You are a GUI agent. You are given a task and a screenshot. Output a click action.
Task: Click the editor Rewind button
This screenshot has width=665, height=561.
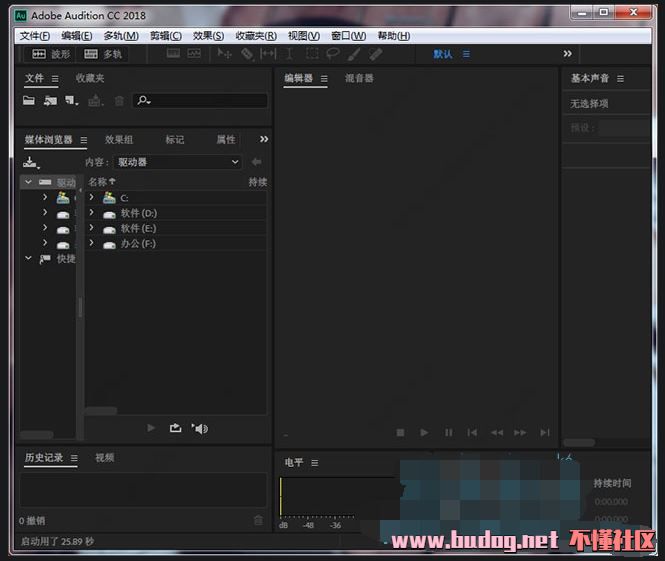[x=497, y=433]
